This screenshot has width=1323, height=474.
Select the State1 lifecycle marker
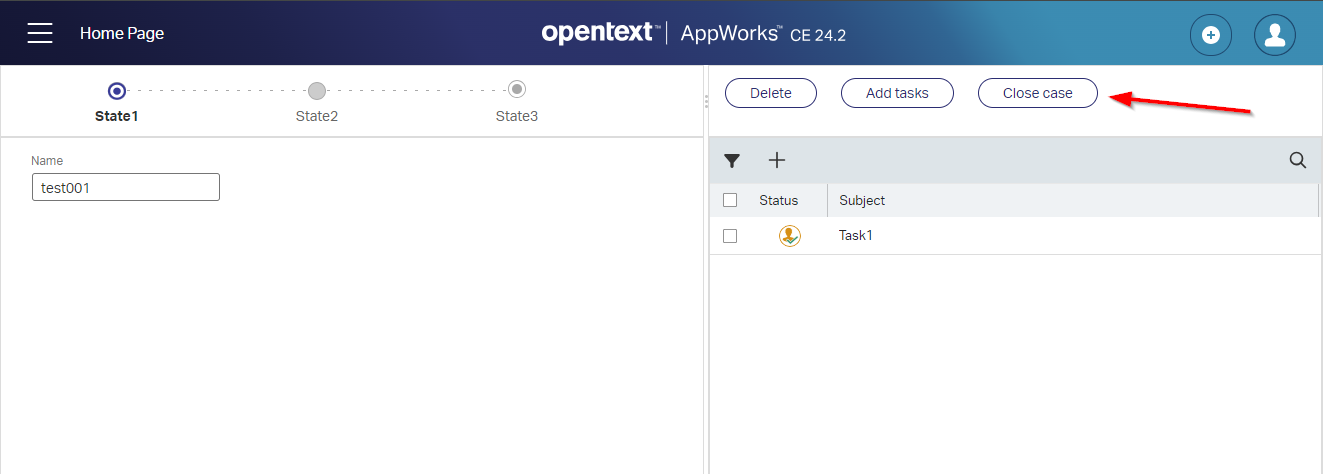click(117, 91)
